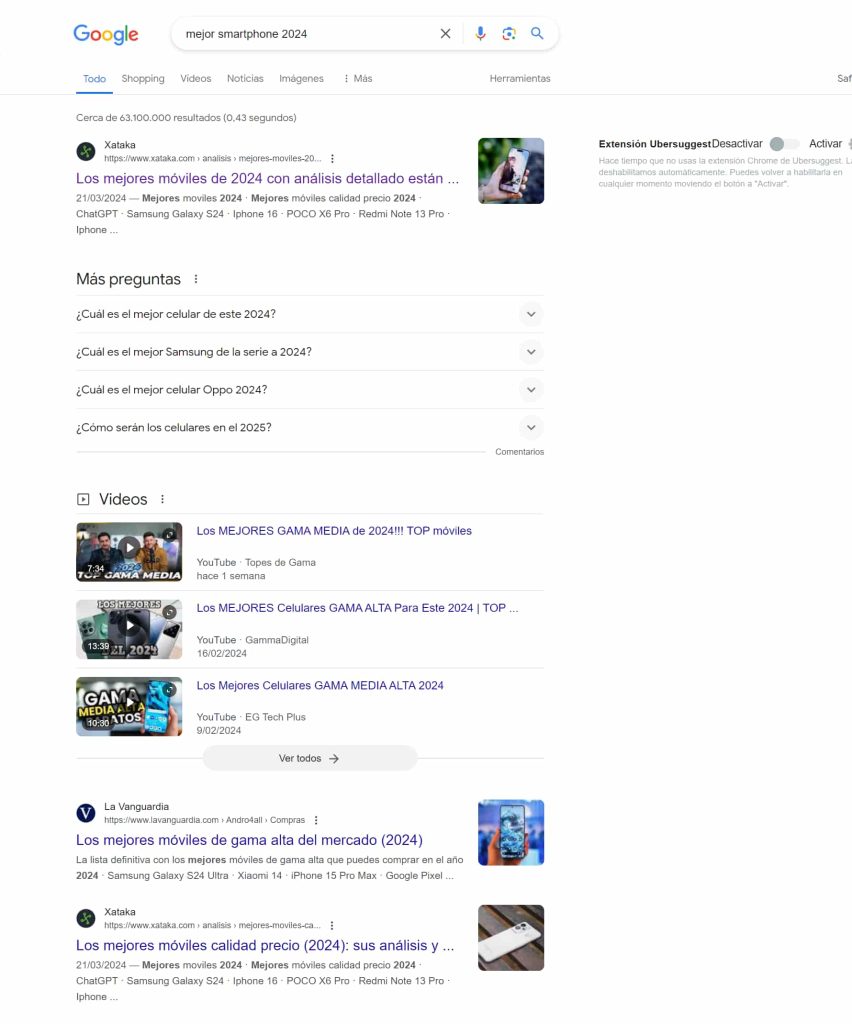The height and width of the screenshot is (1024, 852).
Task: Click the 'Ver todos' videos button
Action: coord(309,758)
